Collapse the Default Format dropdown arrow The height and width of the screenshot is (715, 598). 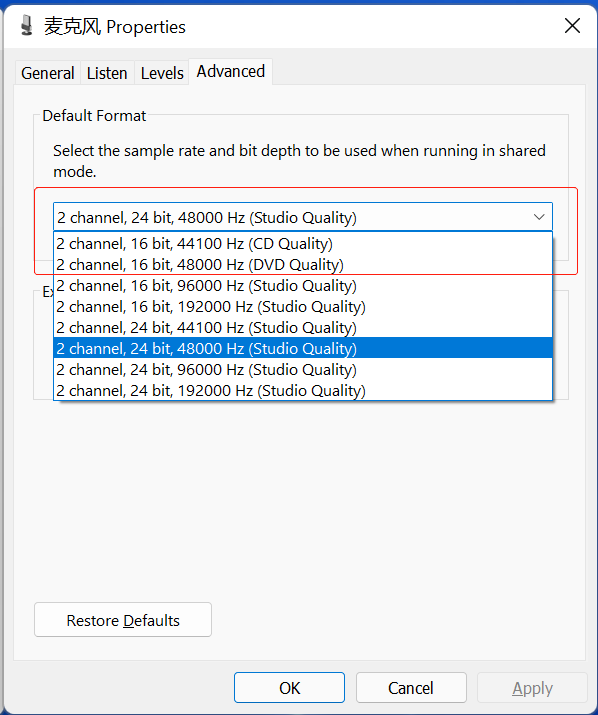click(539, 217)
